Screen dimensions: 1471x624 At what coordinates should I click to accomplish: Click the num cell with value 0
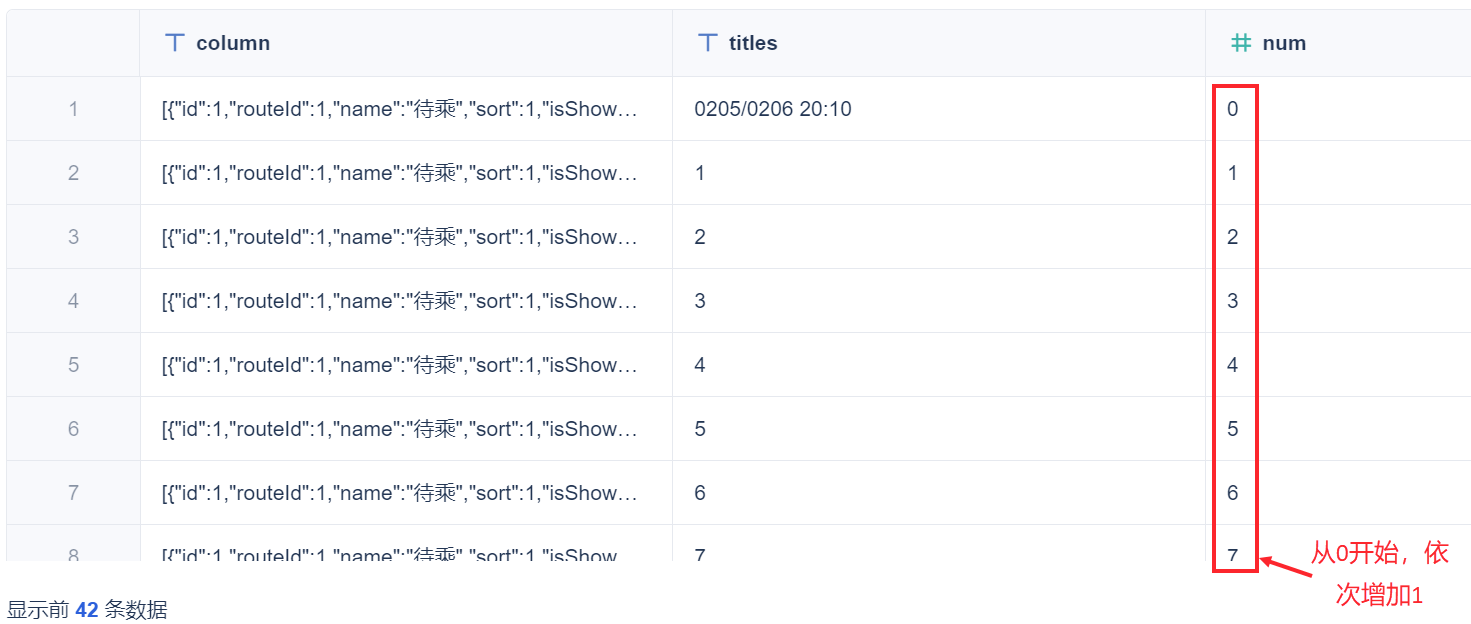pos(1233,109)
